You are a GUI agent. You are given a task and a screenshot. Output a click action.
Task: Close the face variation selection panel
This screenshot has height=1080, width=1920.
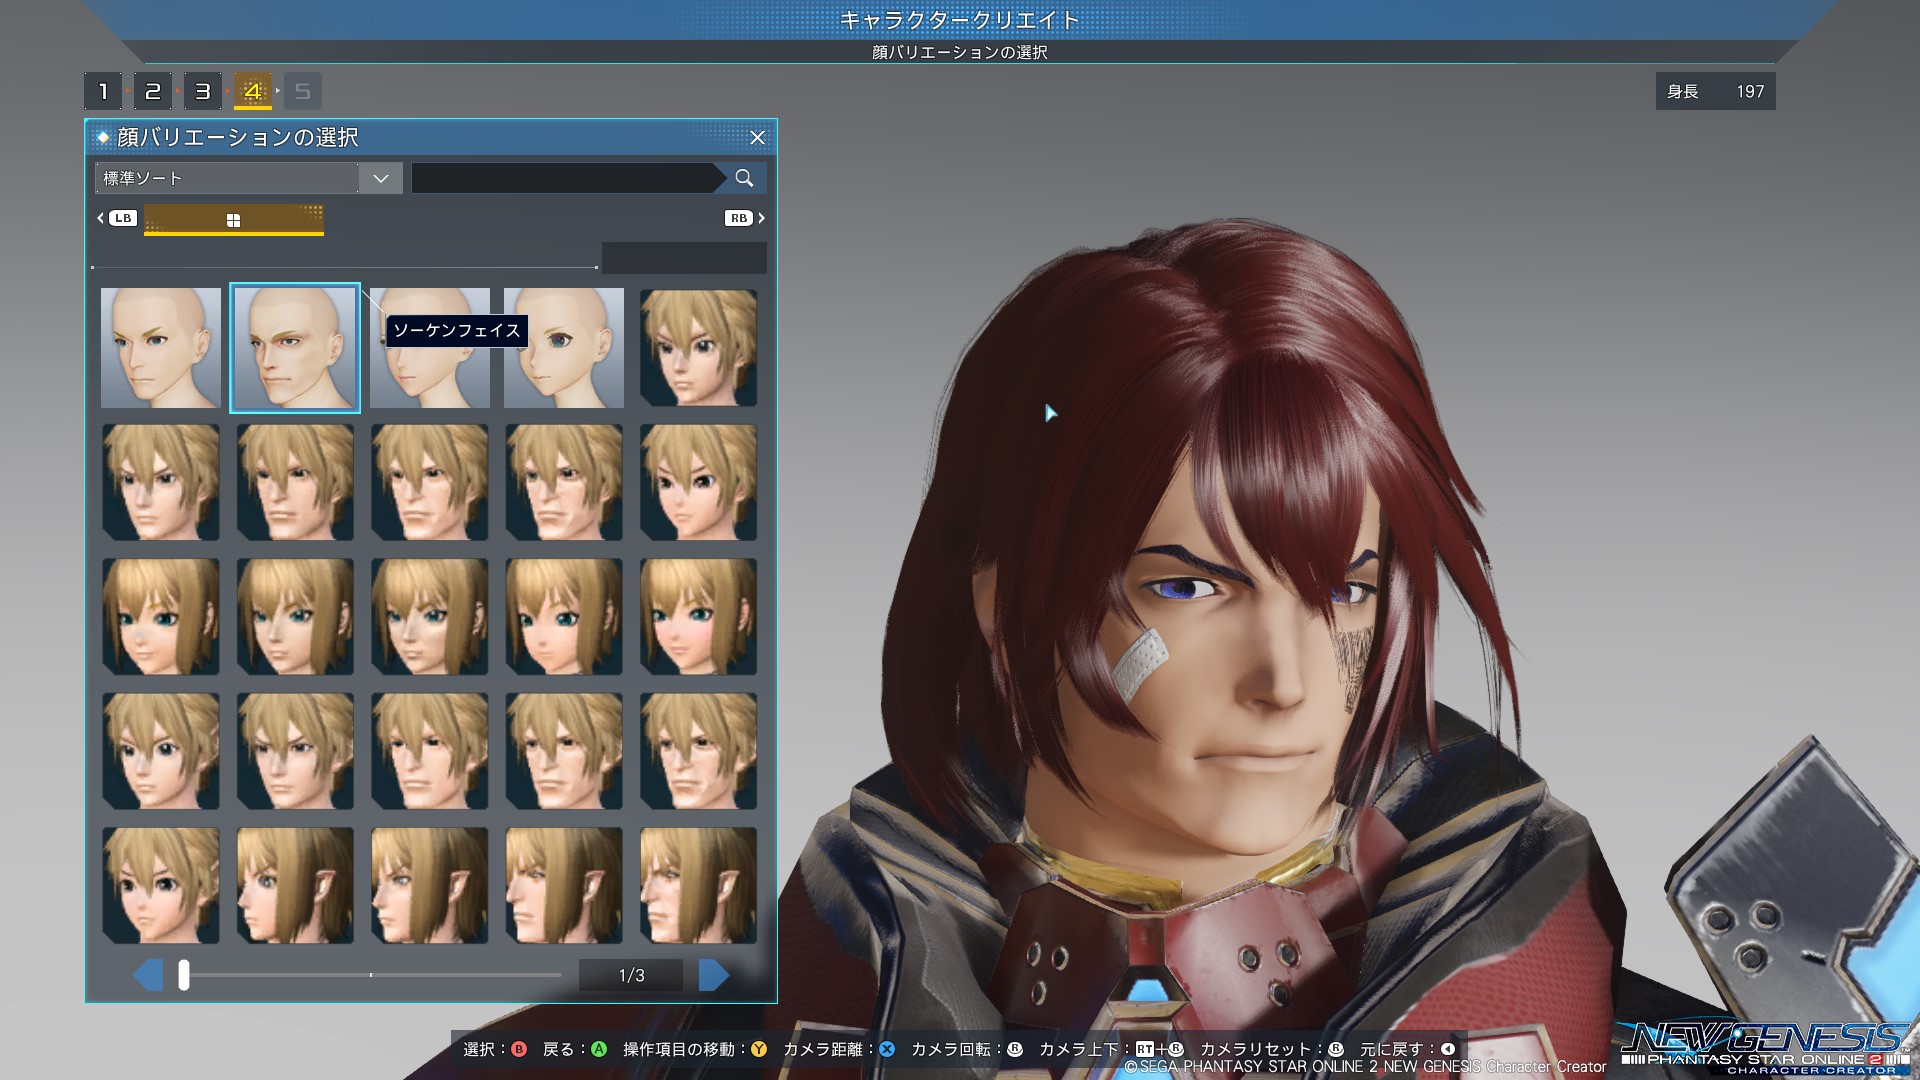tap(757, 138)
